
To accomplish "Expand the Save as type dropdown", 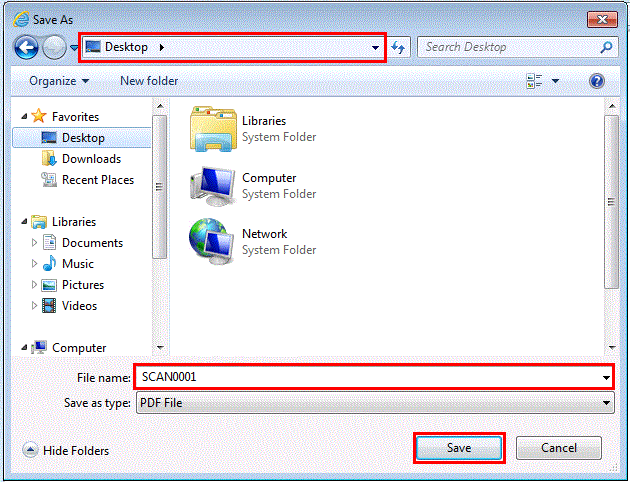I will point(606,403).
